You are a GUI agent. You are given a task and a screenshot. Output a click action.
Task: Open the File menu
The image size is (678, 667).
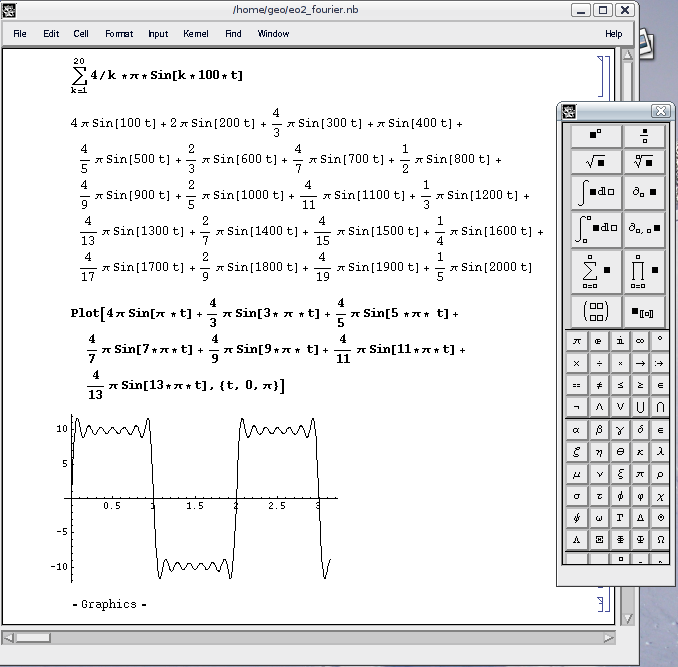(x=20, y=34)
